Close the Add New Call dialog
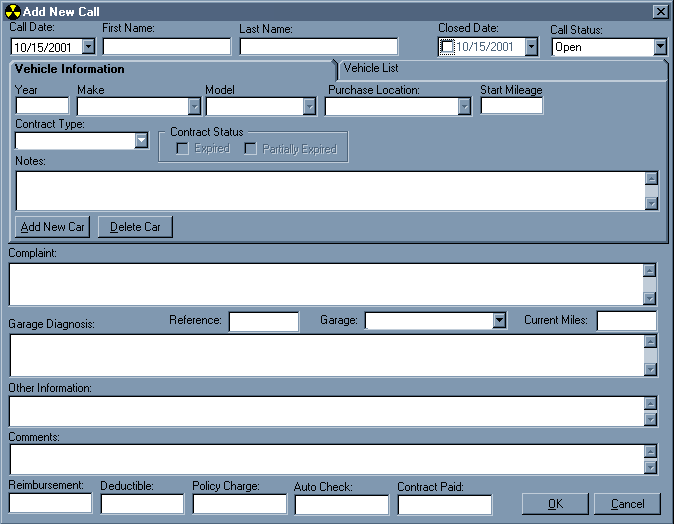Viewport: 674px width, 524px height. (659, 11)
